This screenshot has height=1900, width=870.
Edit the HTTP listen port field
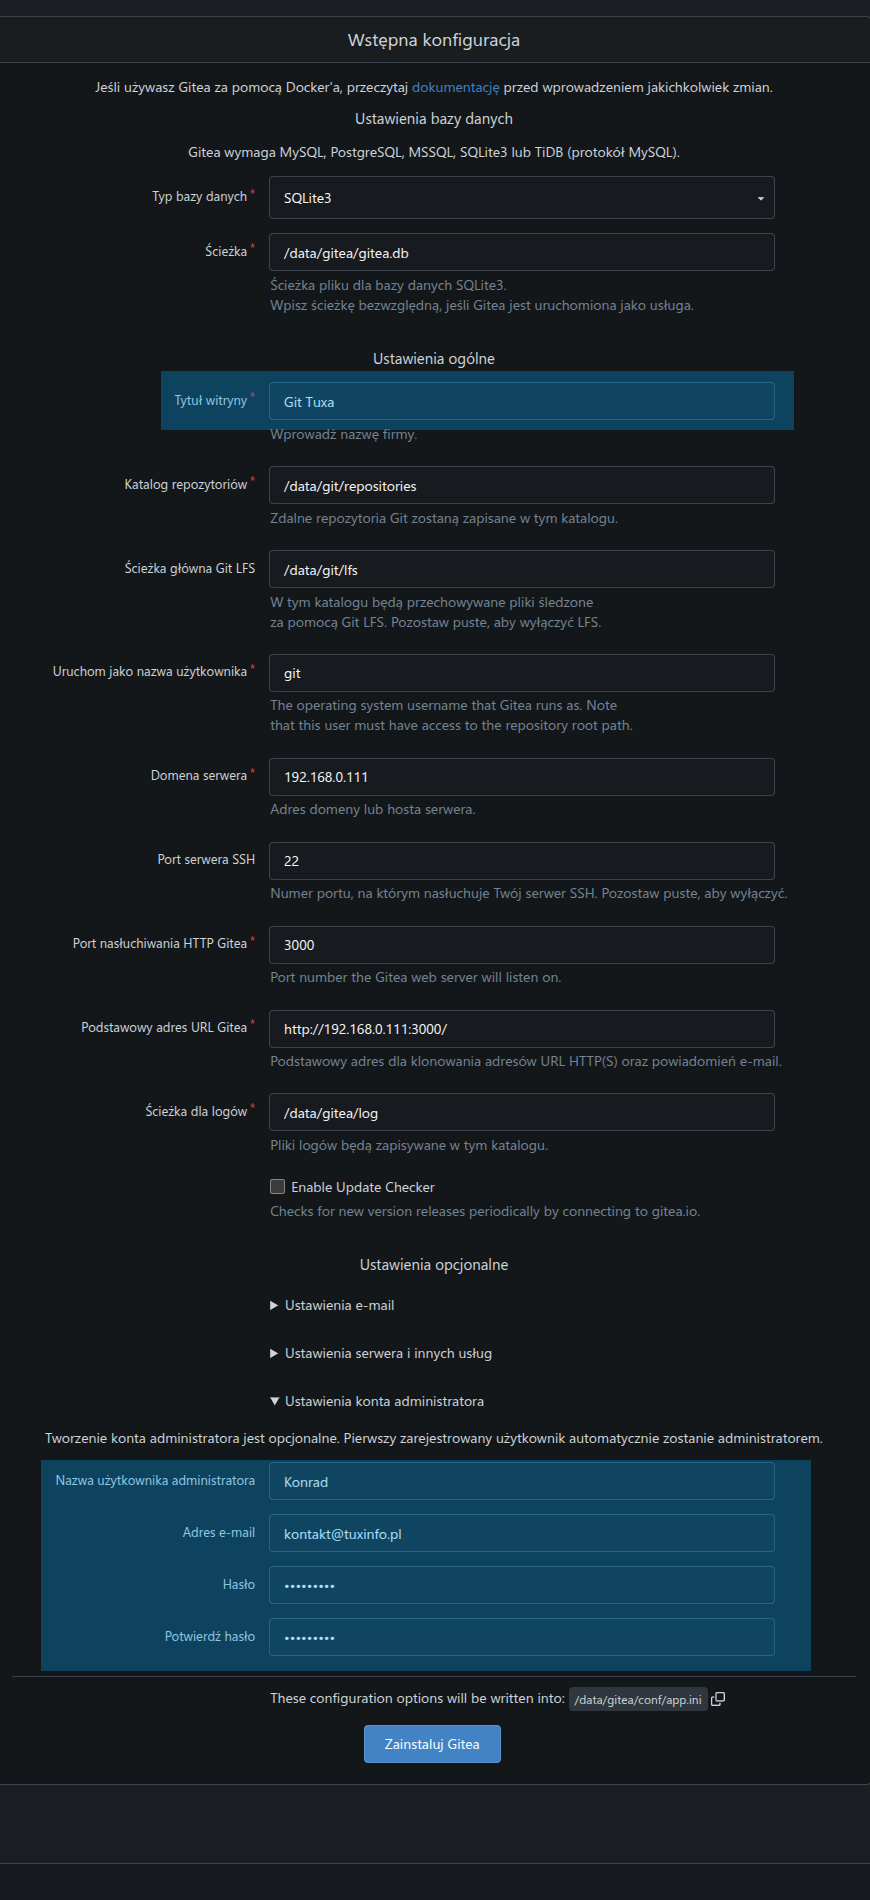[x=522, y=945]
